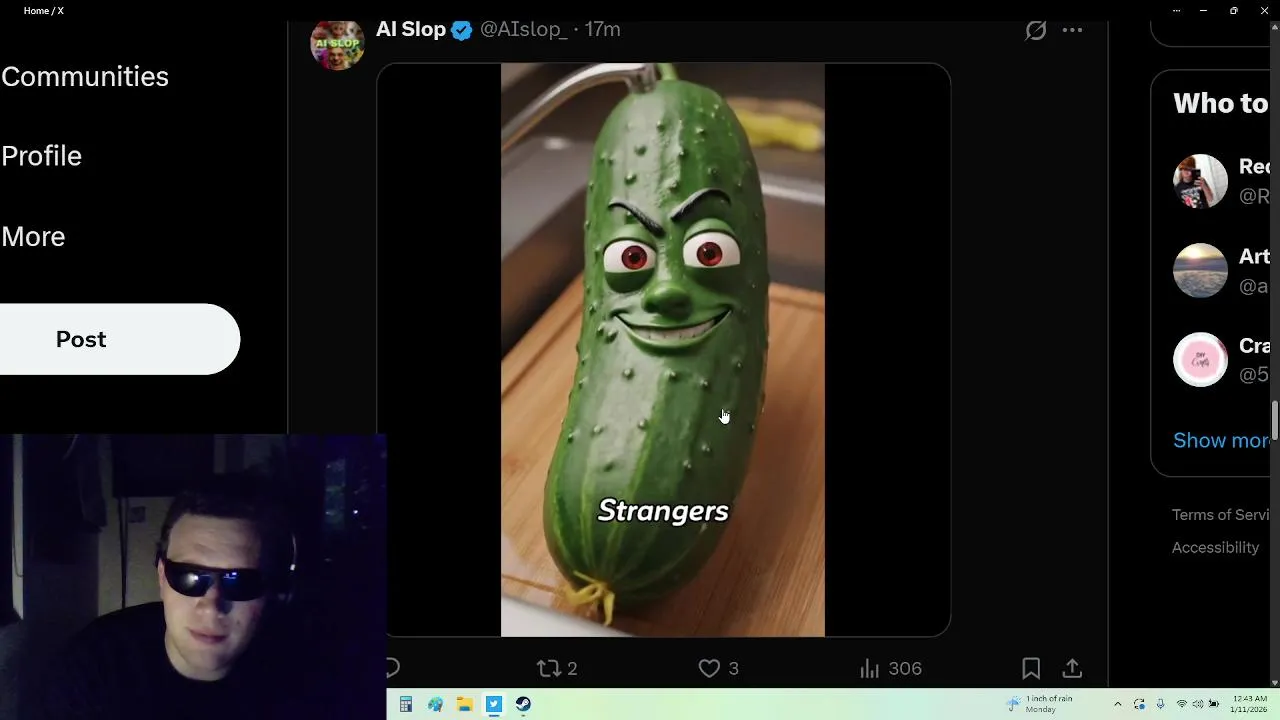Screen dimensions: 1280x720
Task: Open File Explorer from the taskbar
Action: click(464, 704)
